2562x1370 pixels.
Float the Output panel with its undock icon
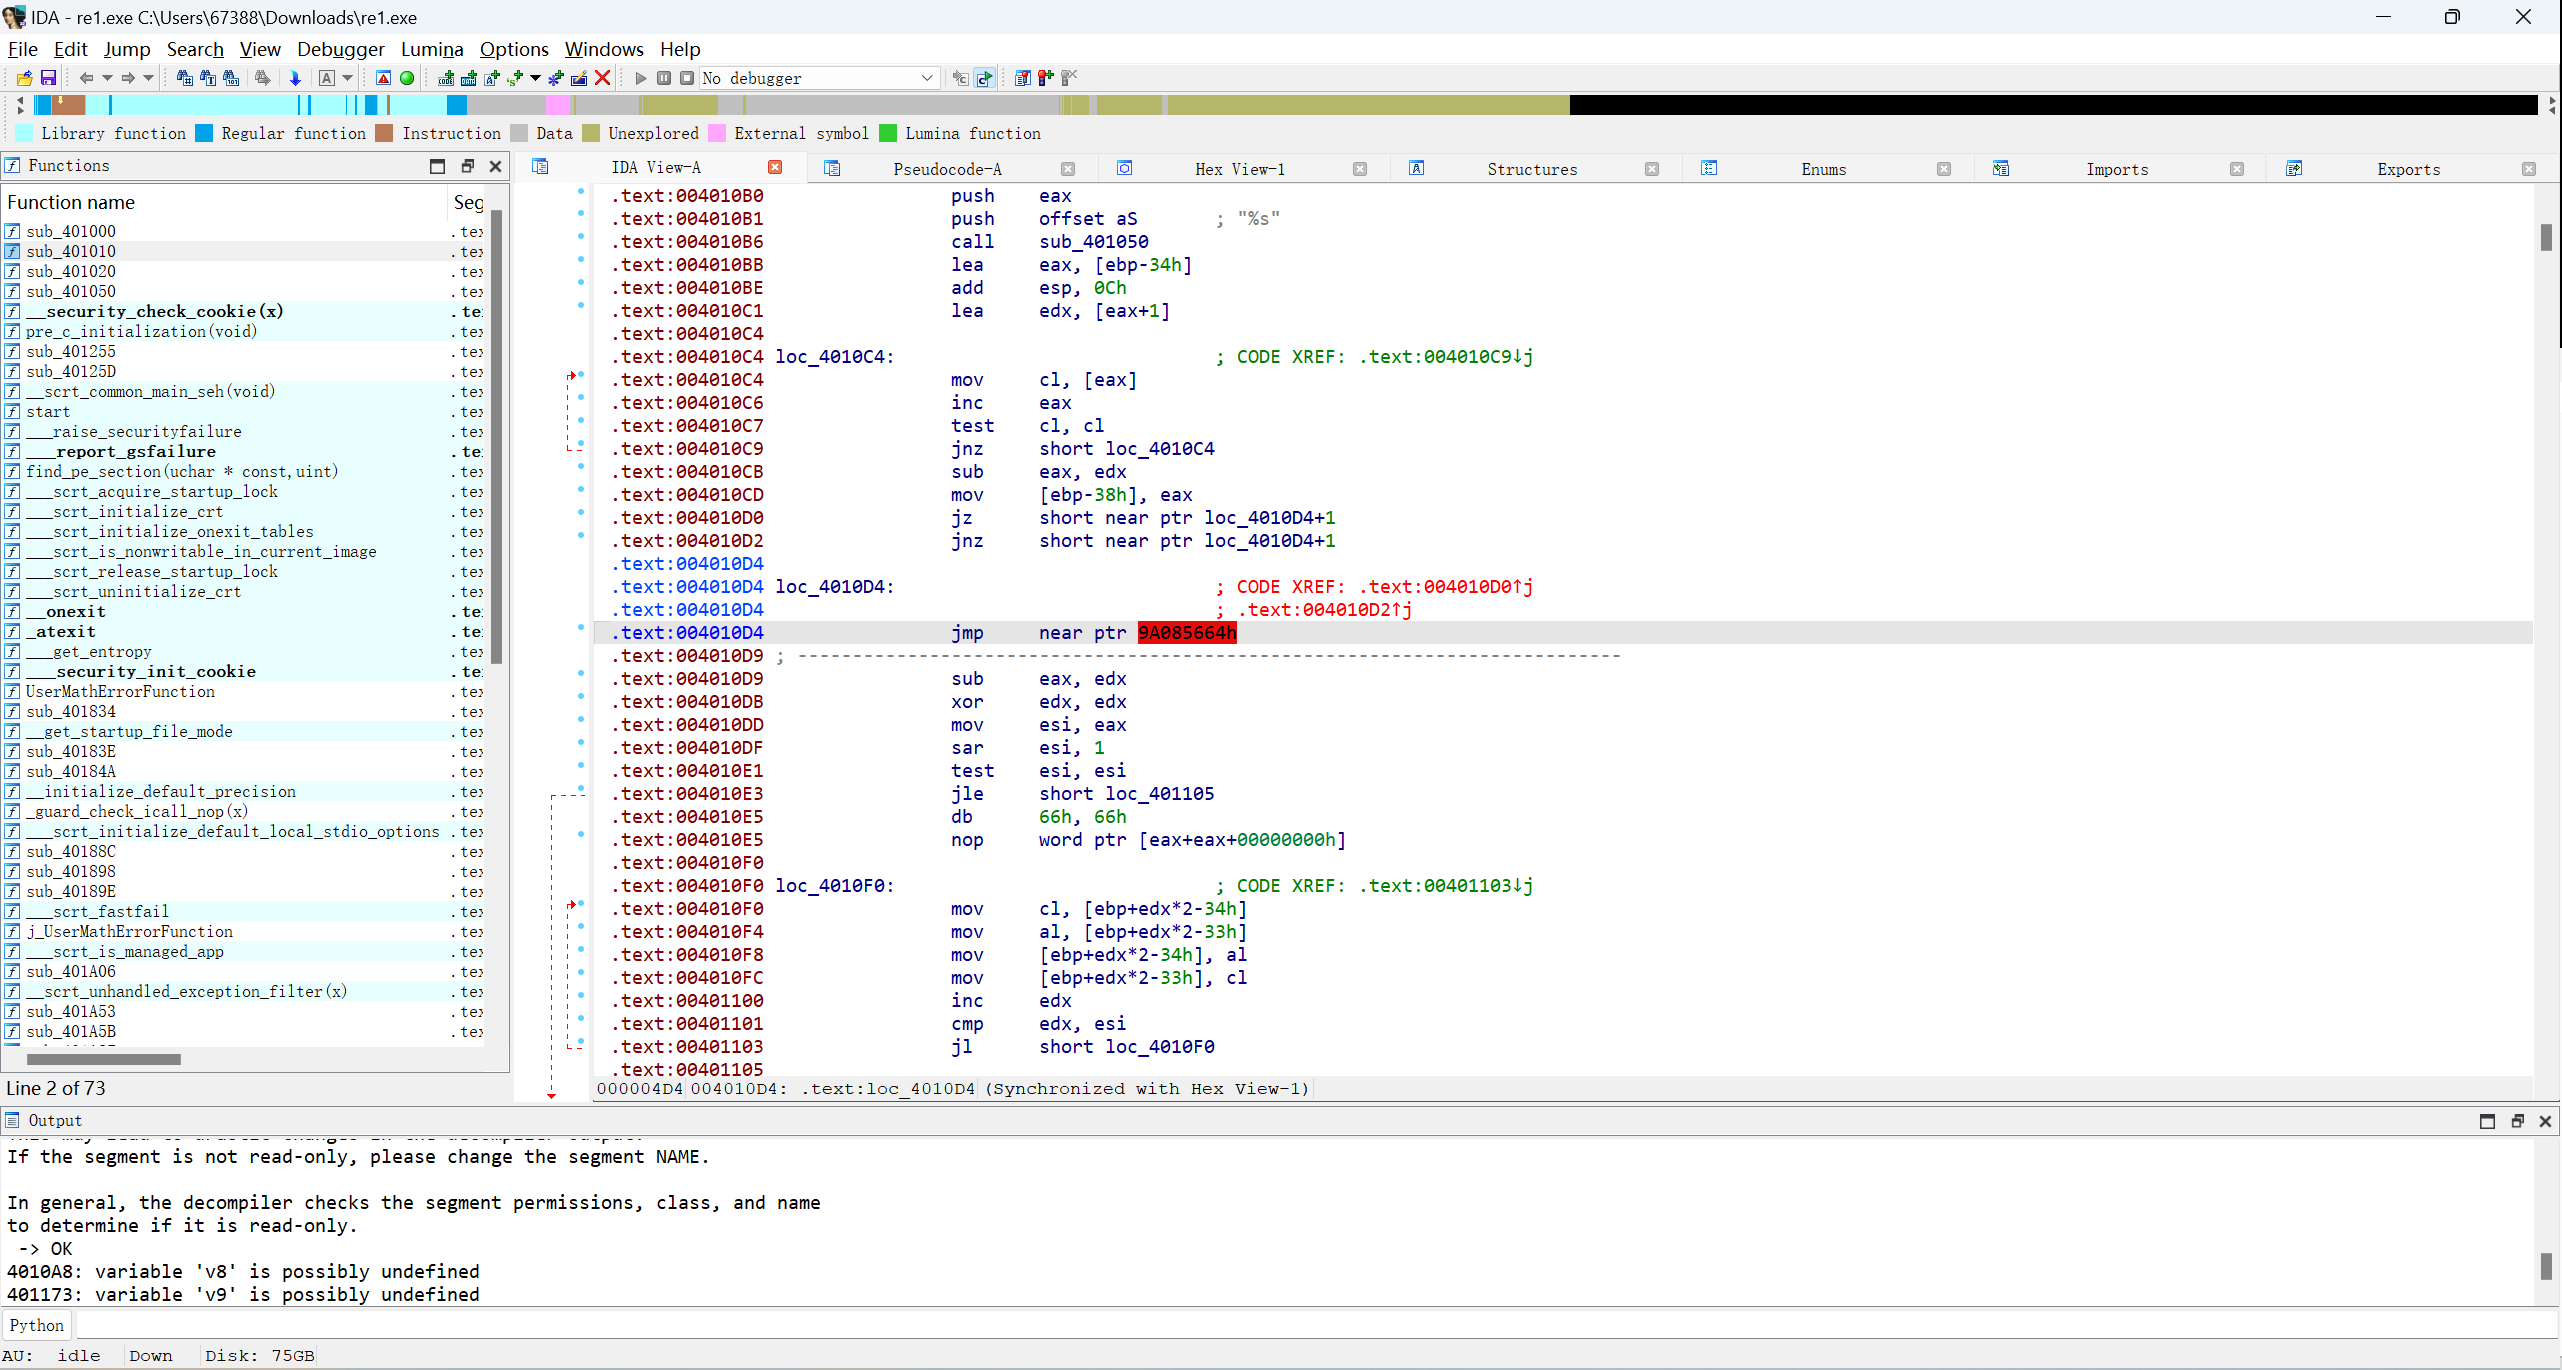pos(2517,1121)
